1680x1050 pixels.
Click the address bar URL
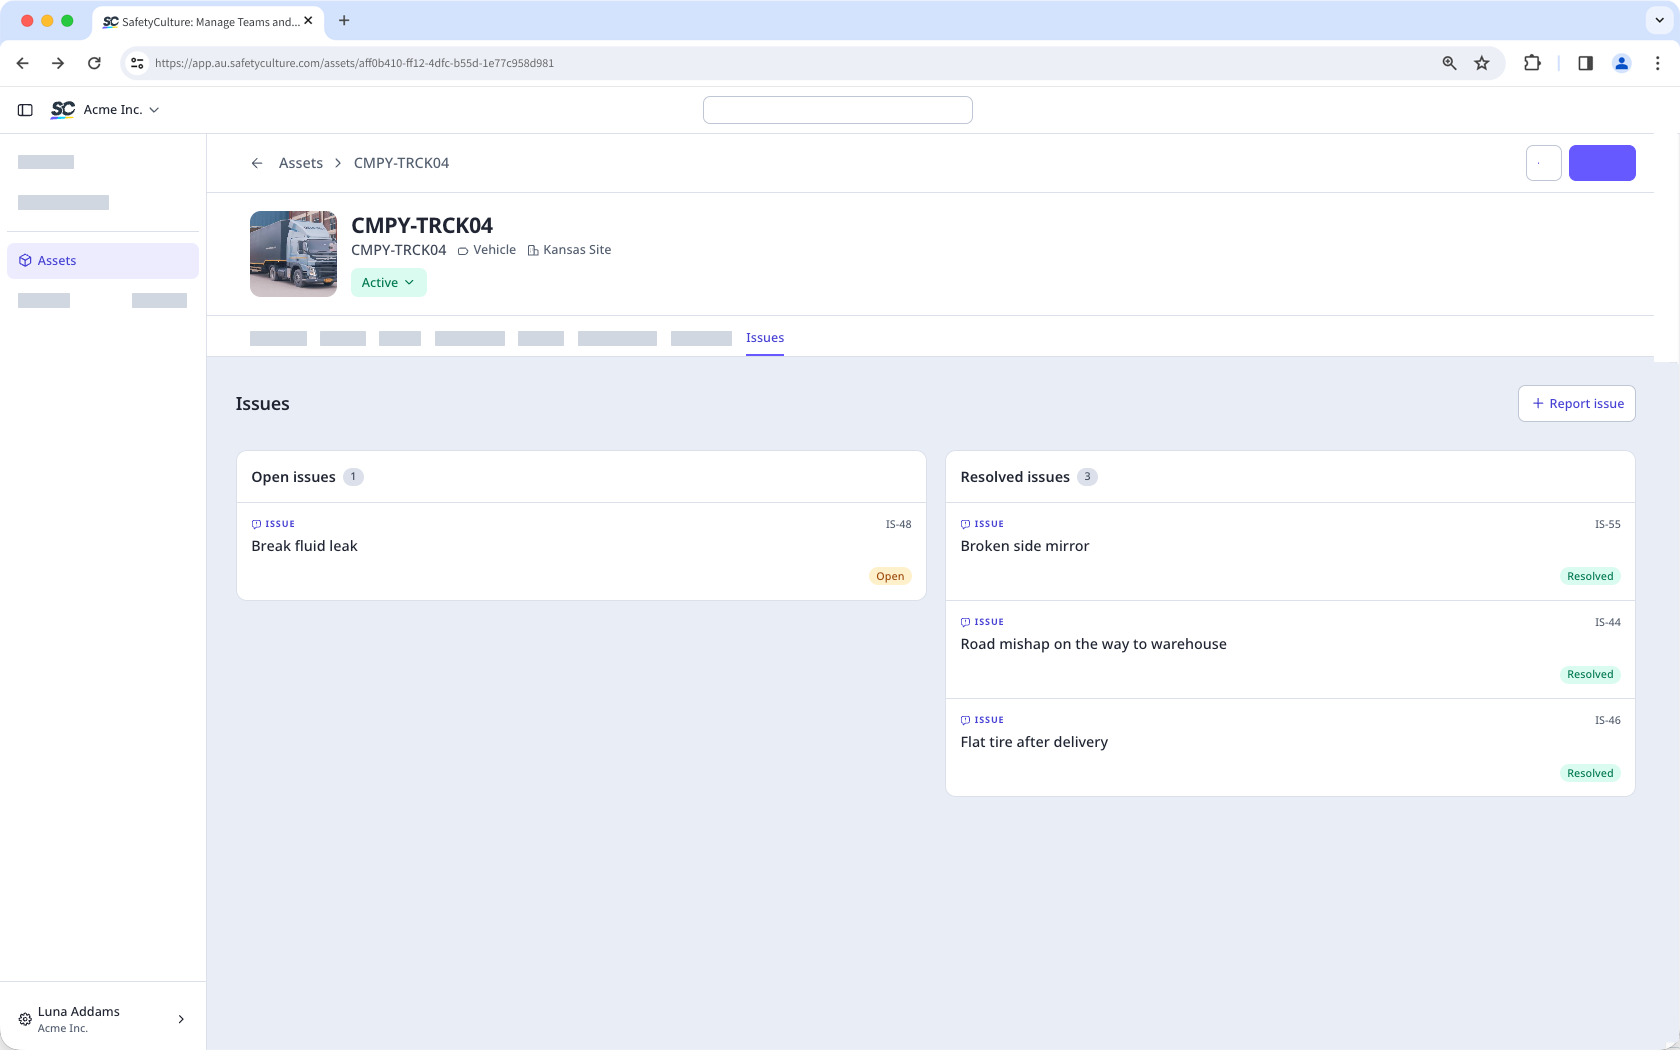pos(354,63)
